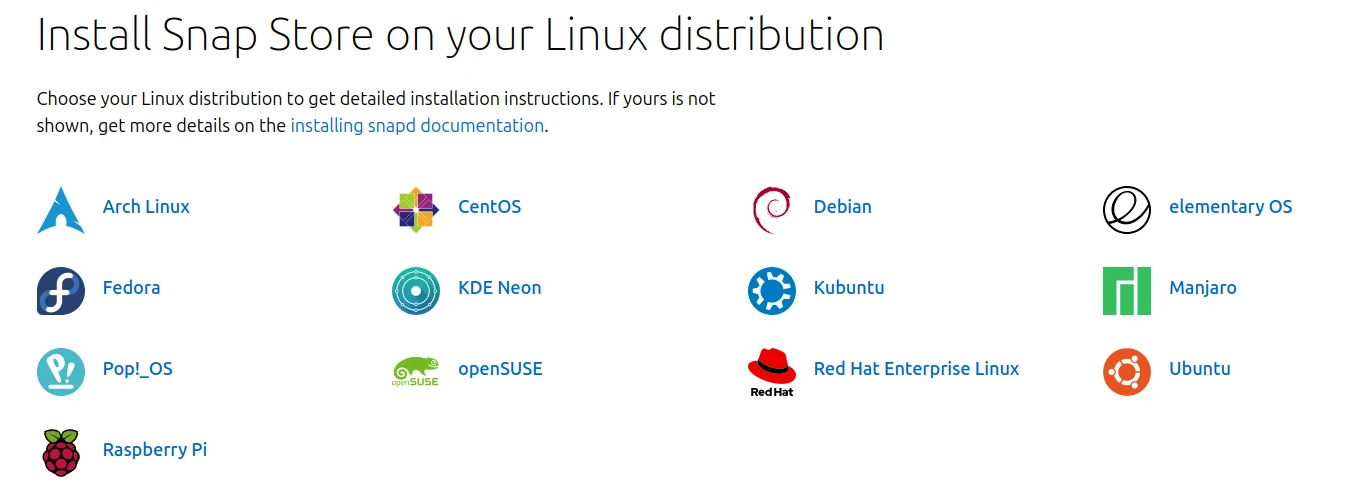Click the Debian swirl logo

(x=771, y=209)
